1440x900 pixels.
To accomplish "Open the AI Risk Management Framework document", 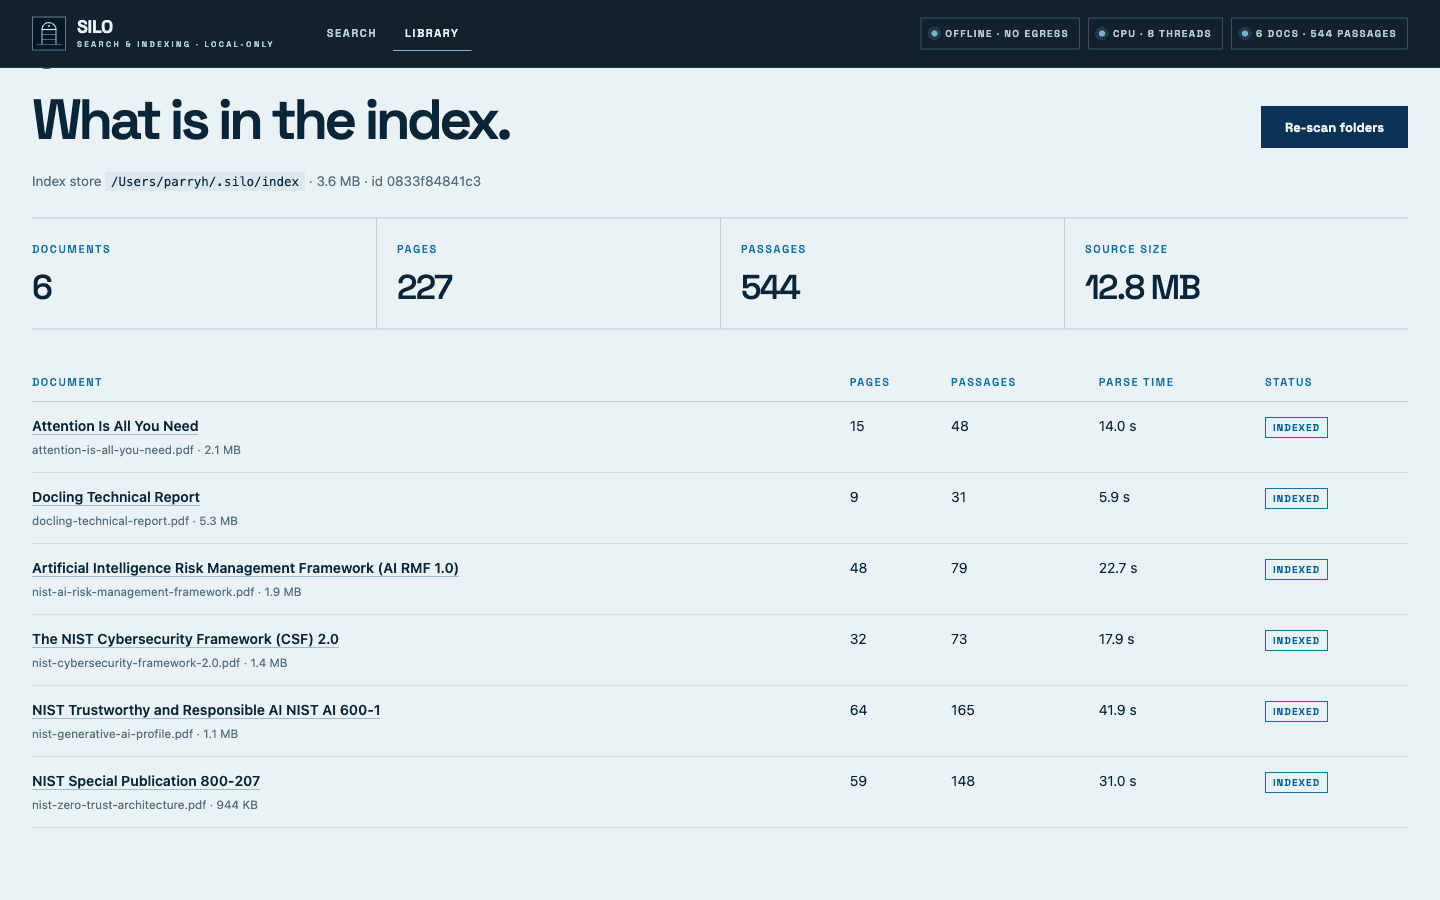I will (245, 568).
